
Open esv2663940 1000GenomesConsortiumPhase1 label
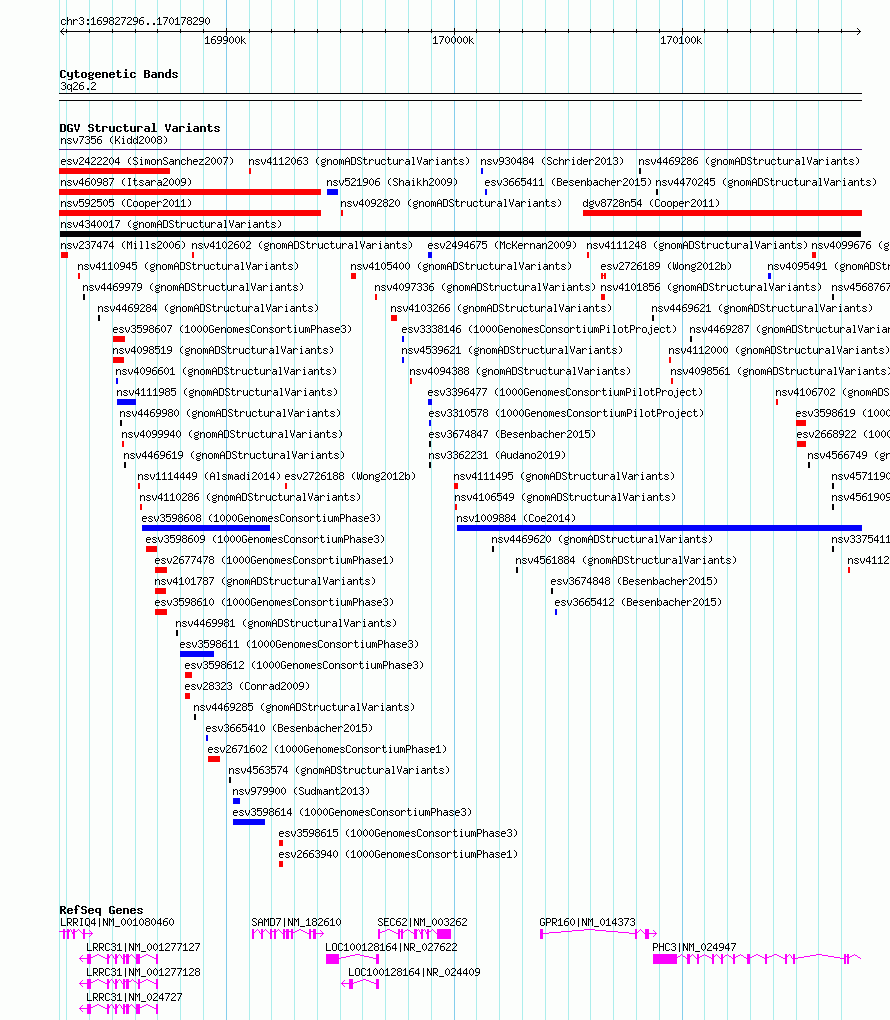click(x=398, y=854)
